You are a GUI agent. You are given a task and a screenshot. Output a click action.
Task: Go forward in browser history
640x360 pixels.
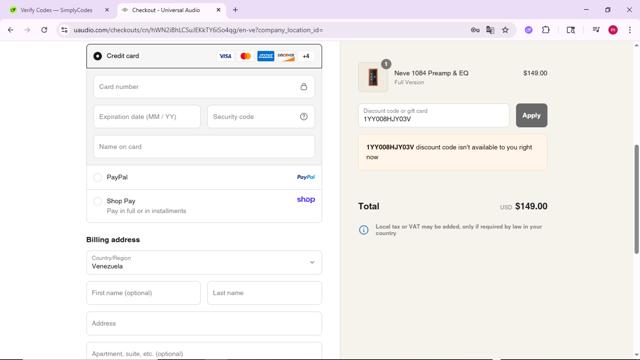tap(27, 30)
